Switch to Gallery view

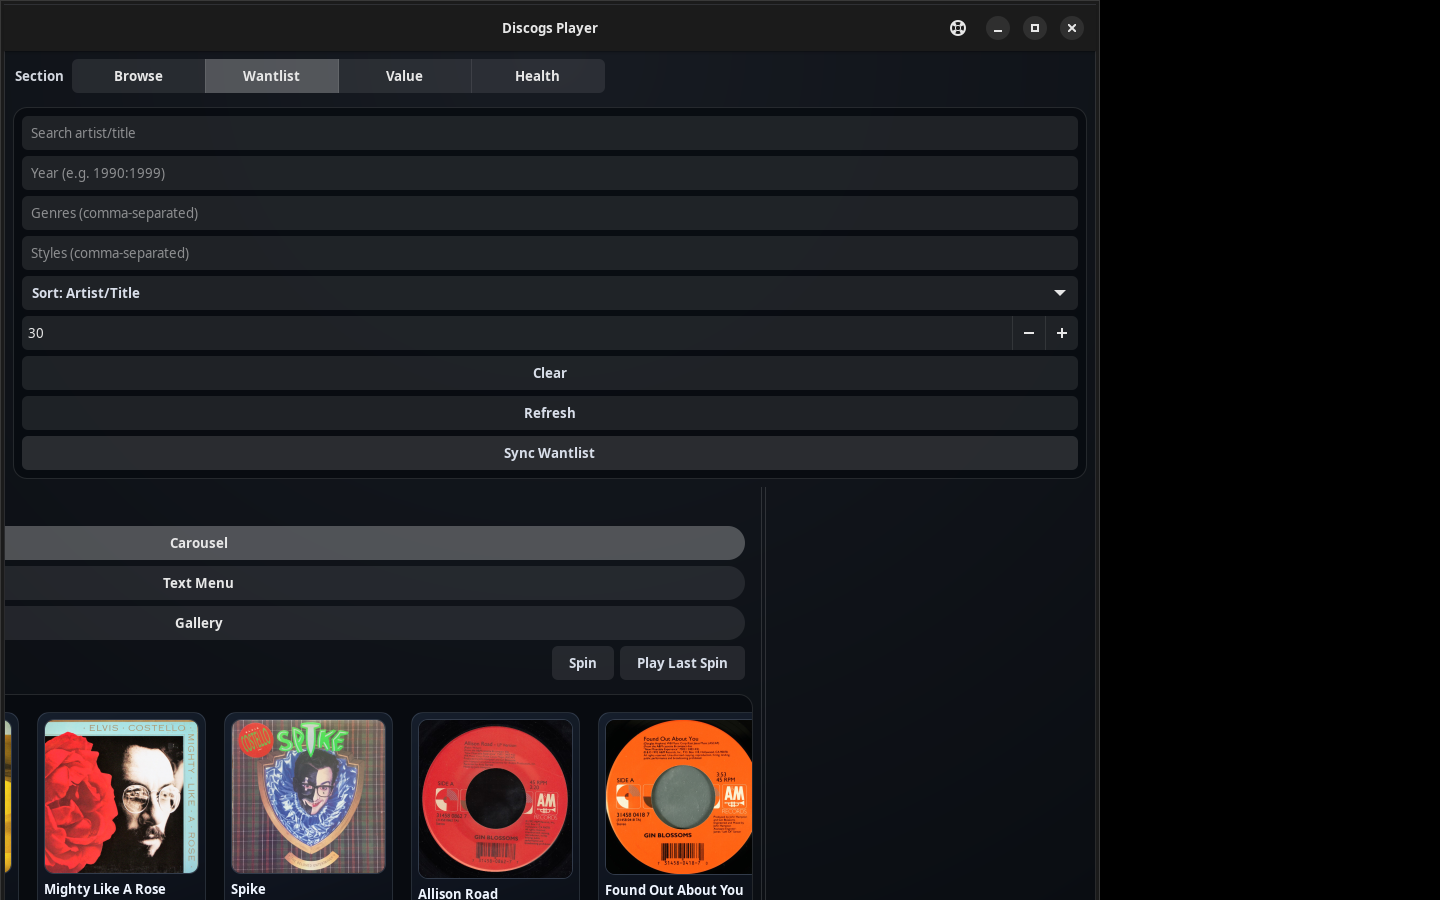375,623
